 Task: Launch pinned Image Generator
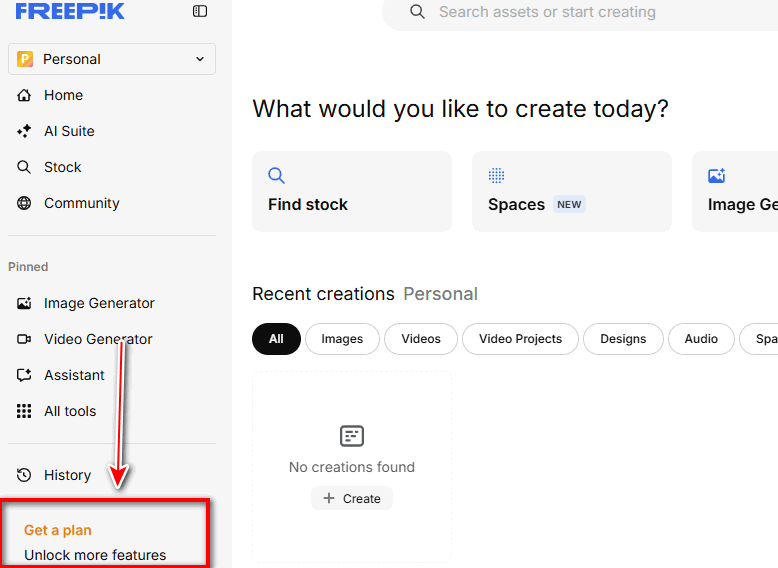pos(98,303)
